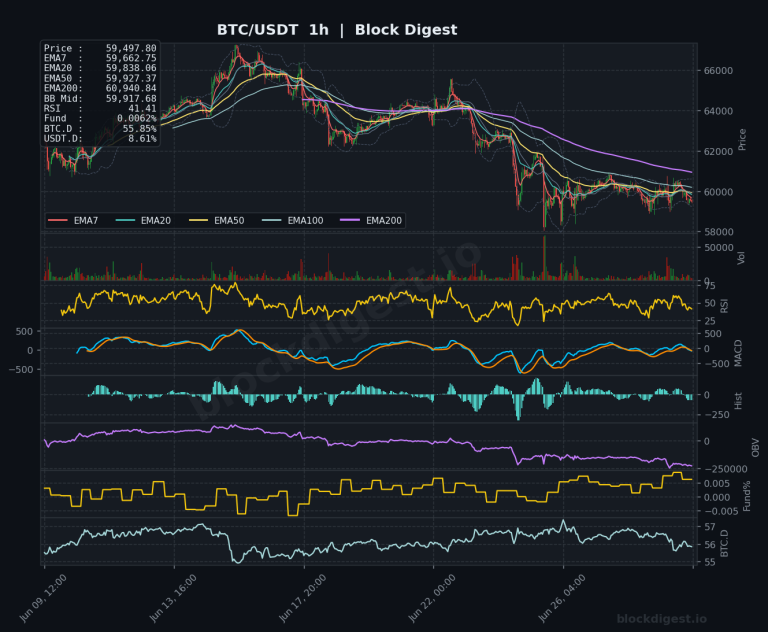The image size is (768, 632).
Task: Click the EMA20 59,838.06 value
Action: (131, 68)
